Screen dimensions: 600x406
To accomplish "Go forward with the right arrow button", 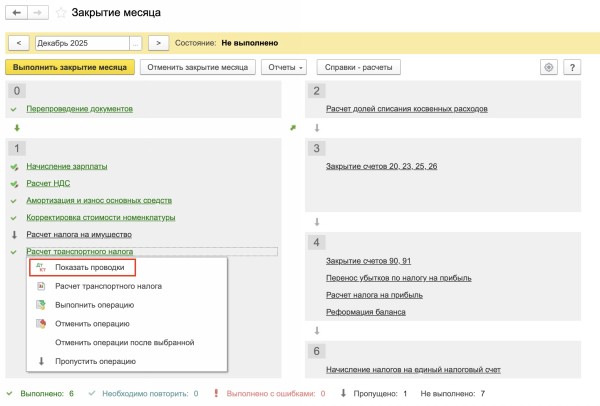I will (38, 13).
